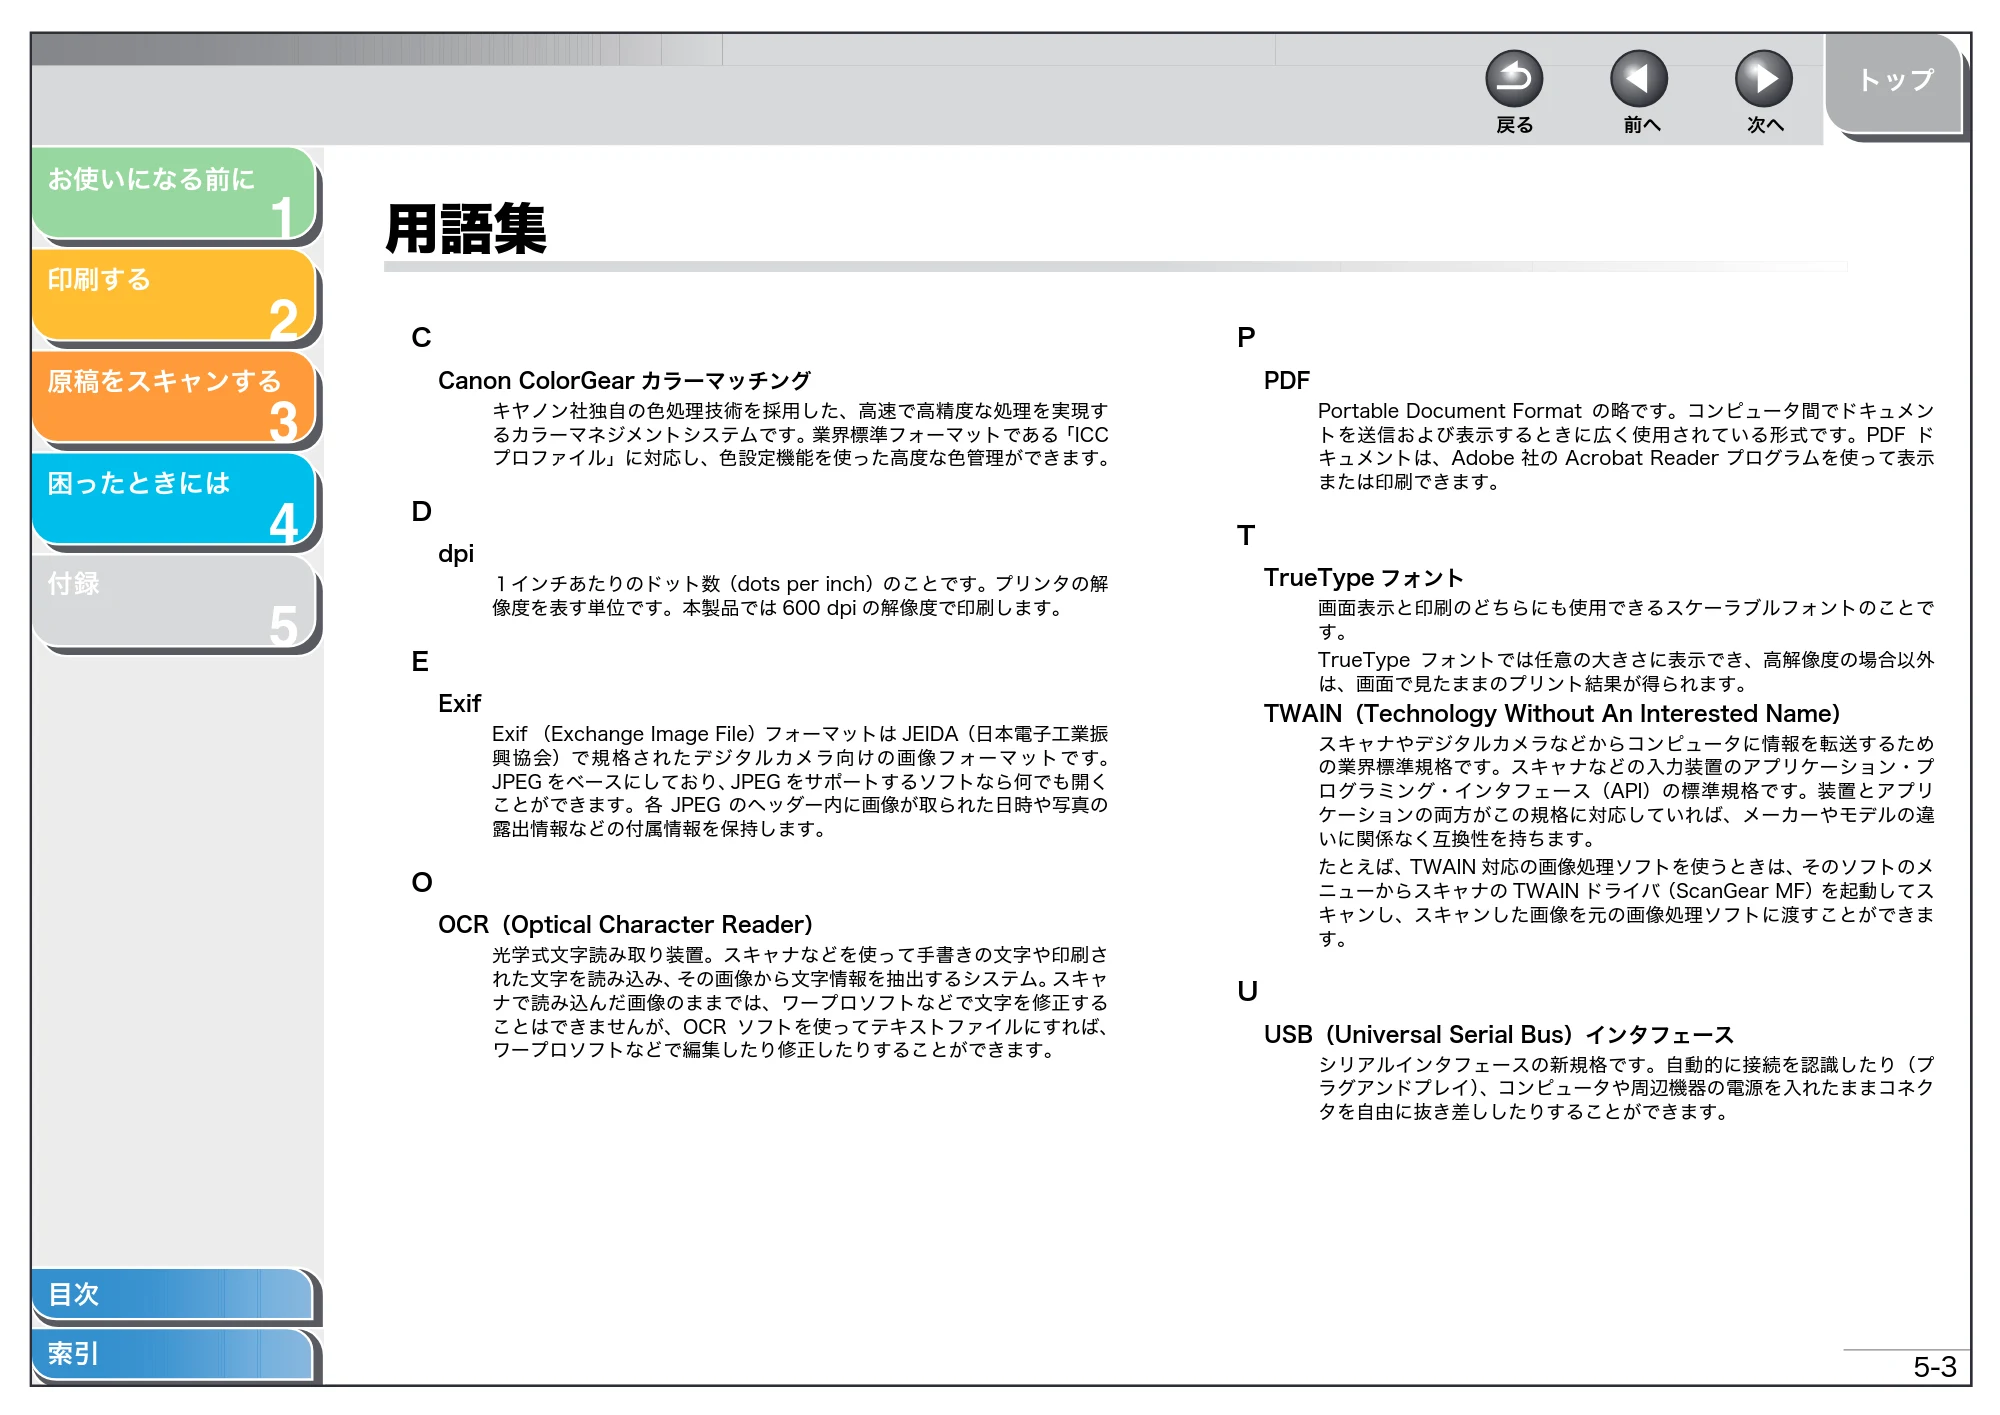Click the 前へ (previous) left arrow icon
2000x1415 pixels.
(1639, 79)
